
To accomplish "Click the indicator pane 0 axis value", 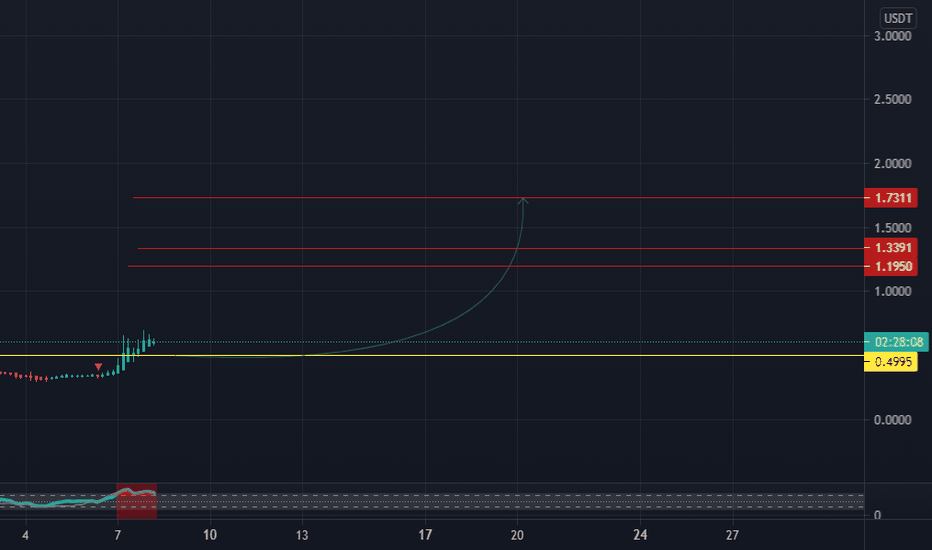I will click(x=877, y=516).
